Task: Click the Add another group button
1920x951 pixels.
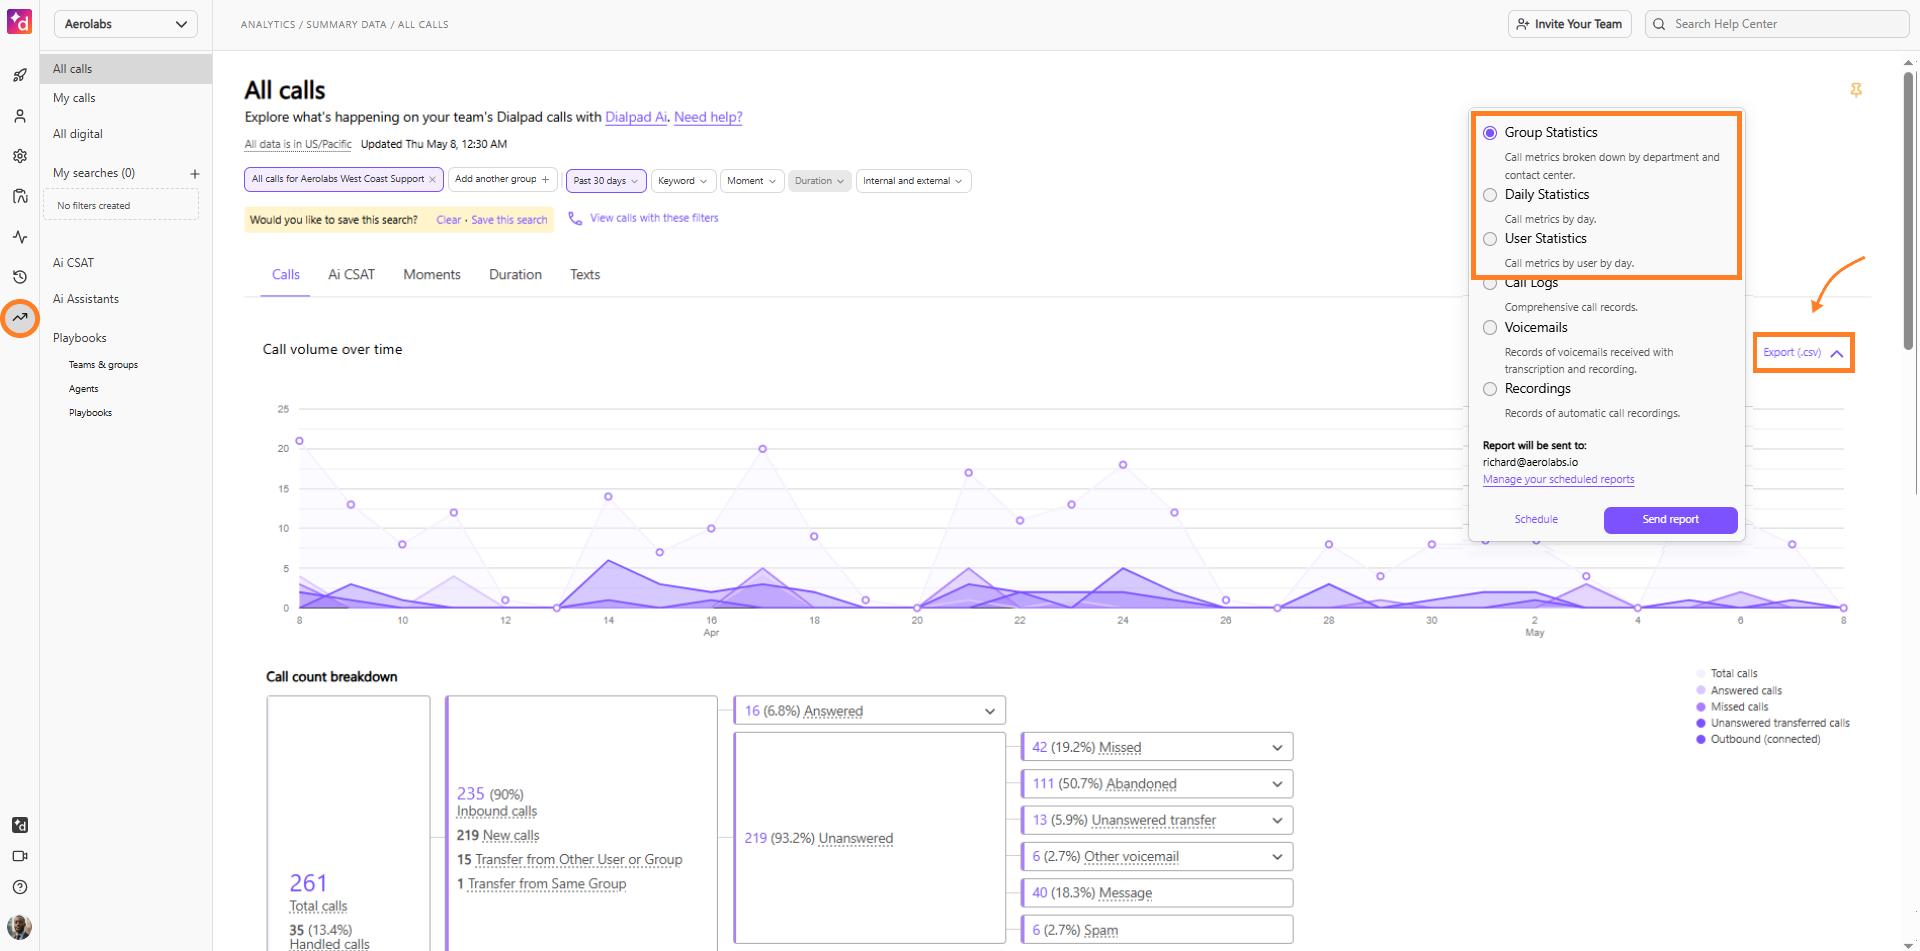Action: tap(501, 179)
